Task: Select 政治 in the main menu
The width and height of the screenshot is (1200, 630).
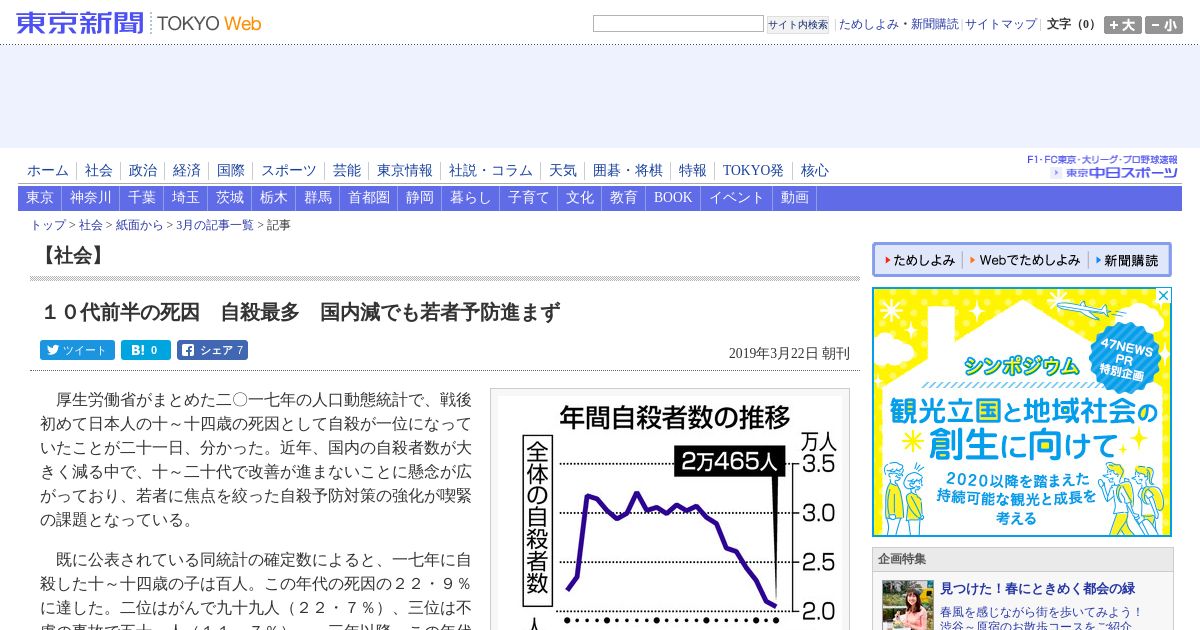Action: tap(143, 171)
